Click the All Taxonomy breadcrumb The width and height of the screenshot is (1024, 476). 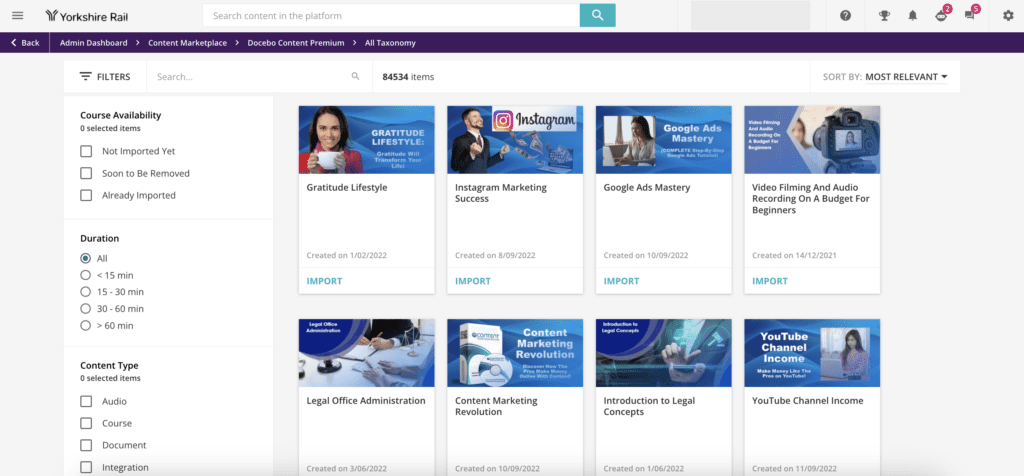tap(390, 42)
